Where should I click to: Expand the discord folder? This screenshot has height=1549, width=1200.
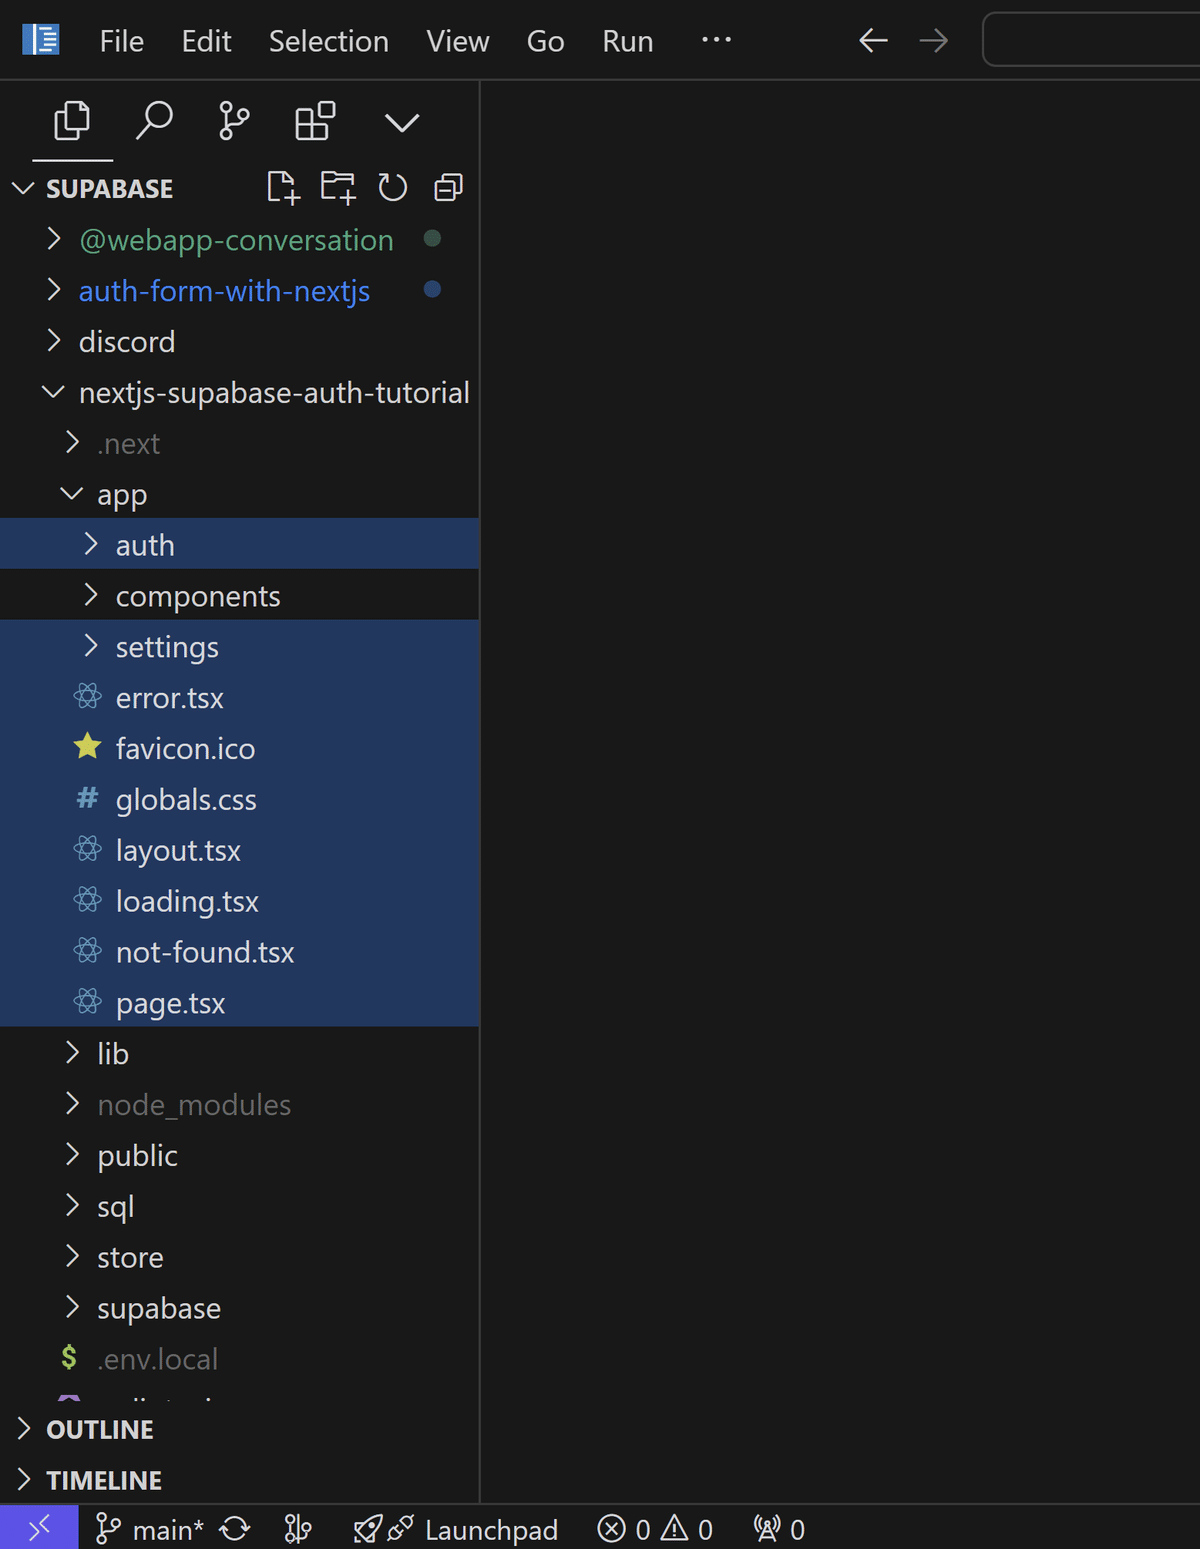[x=240, y=342]
